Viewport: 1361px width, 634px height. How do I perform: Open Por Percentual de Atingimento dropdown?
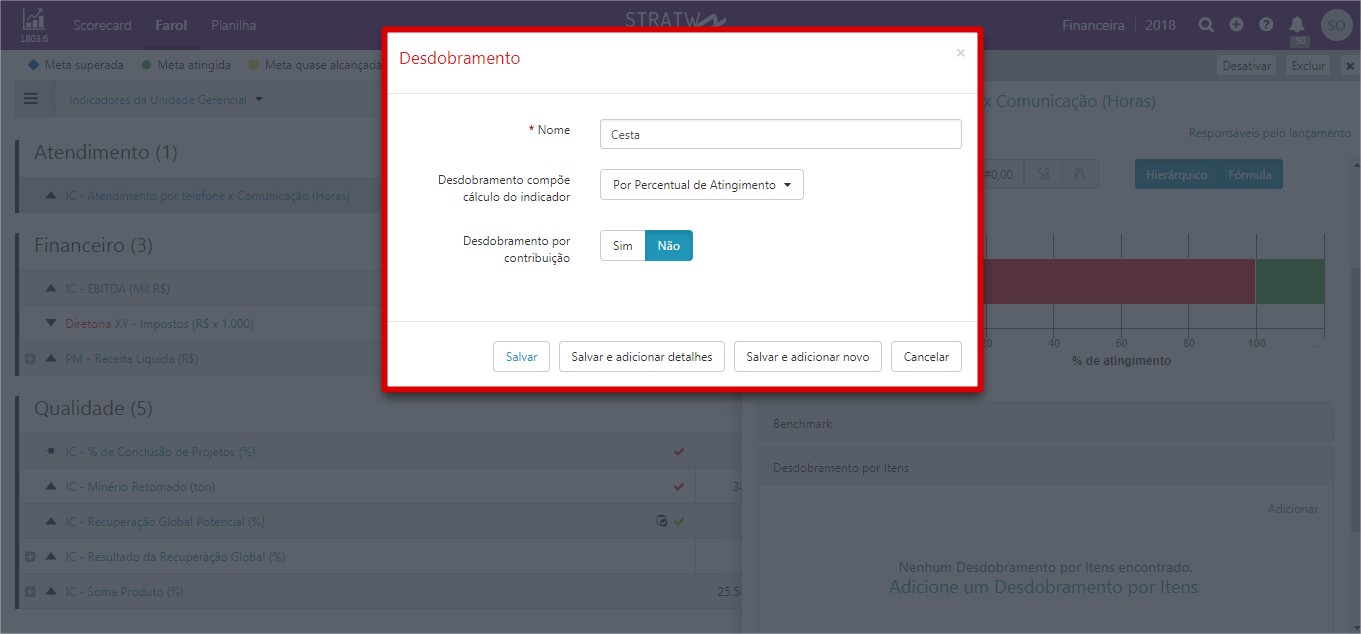(x=702, y=185)
